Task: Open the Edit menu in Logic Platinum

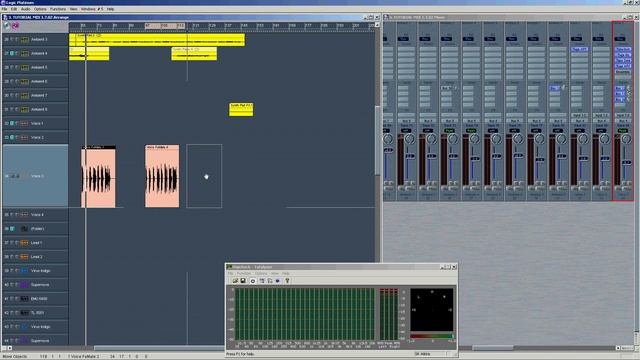Action: tap(14, 9)
